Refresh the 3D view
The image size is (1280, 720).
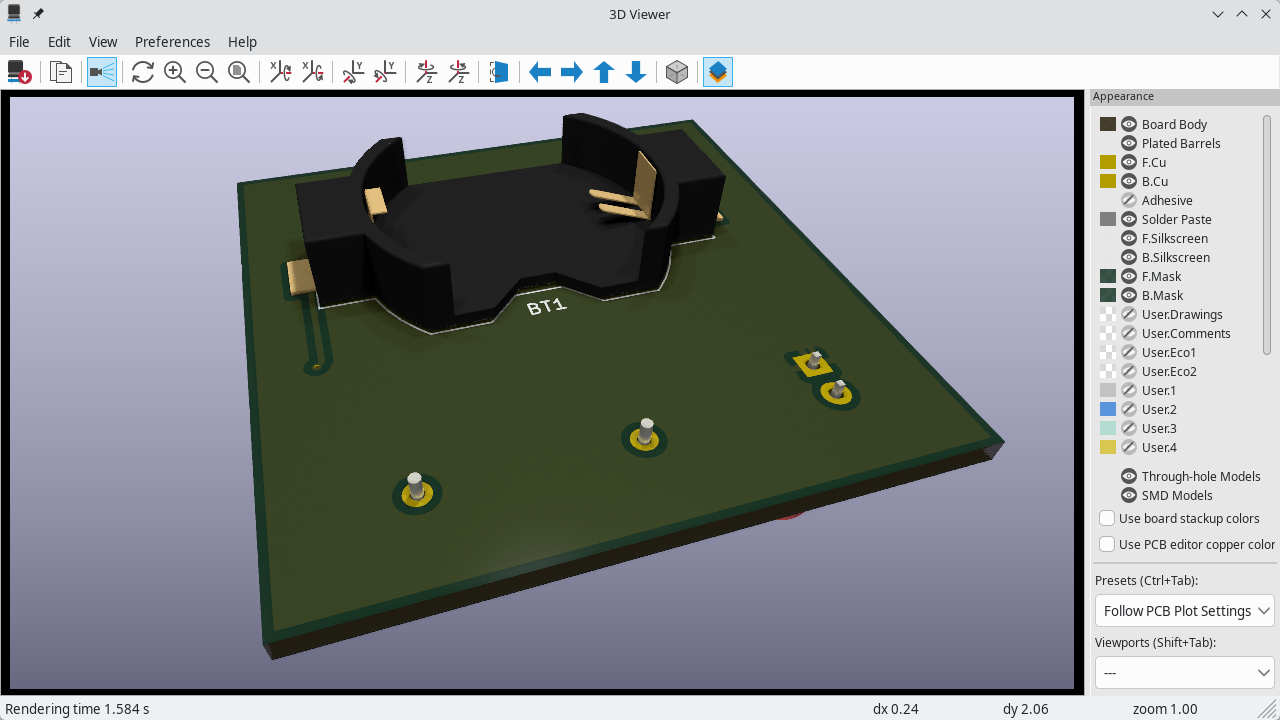click(x=143, y=71)
